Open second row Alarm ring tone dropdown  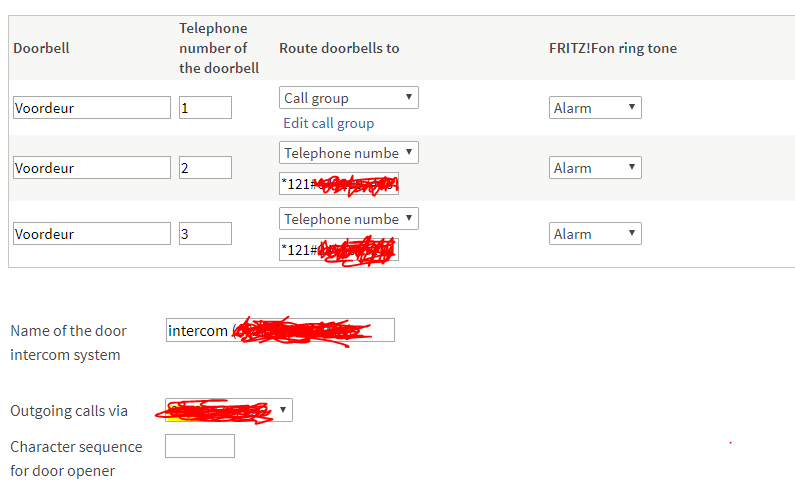click(x=595, y=168)
